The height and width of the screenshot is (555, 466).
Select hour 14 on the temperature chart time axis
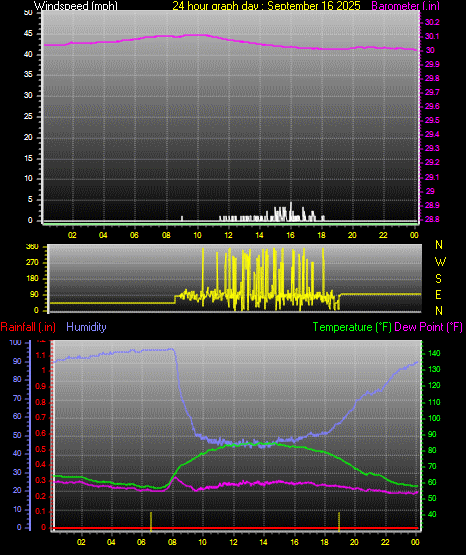(263, 542)
